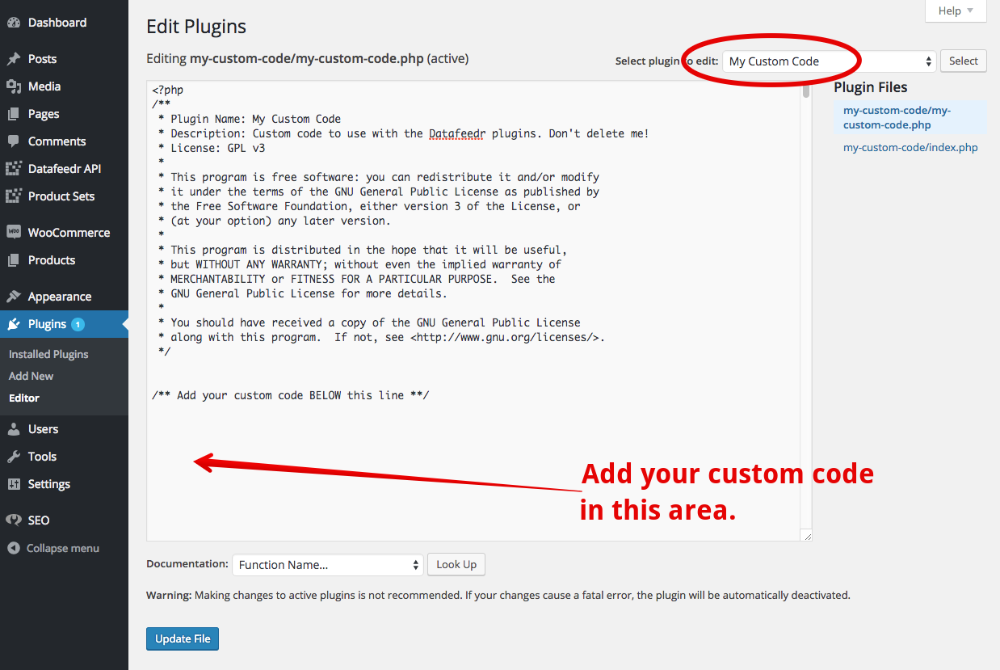This screenshot has height=670, width=1000.
Task: Click the Dashboard gauge icon
Action: click(x=13, y=23)
